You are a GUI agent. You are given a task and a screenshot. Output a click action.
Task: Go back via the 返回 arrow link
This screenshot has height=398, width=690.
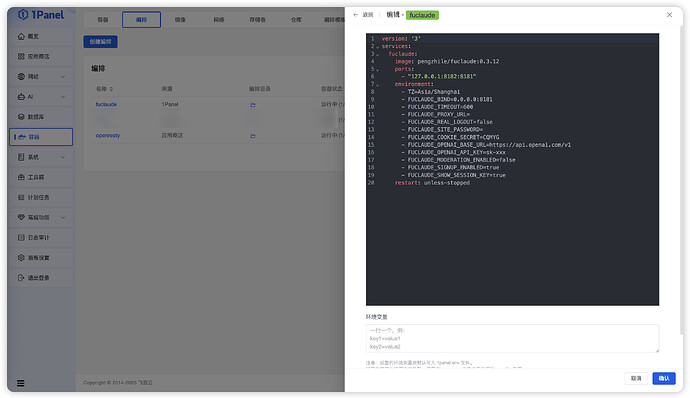(x=363, y=15)
